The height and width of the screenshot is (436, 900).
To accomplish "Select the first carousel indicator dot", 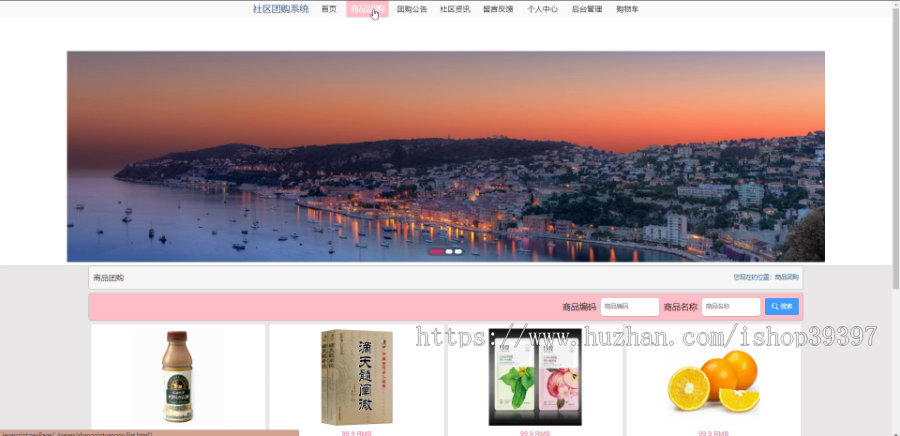I will [x=436, y=252].
